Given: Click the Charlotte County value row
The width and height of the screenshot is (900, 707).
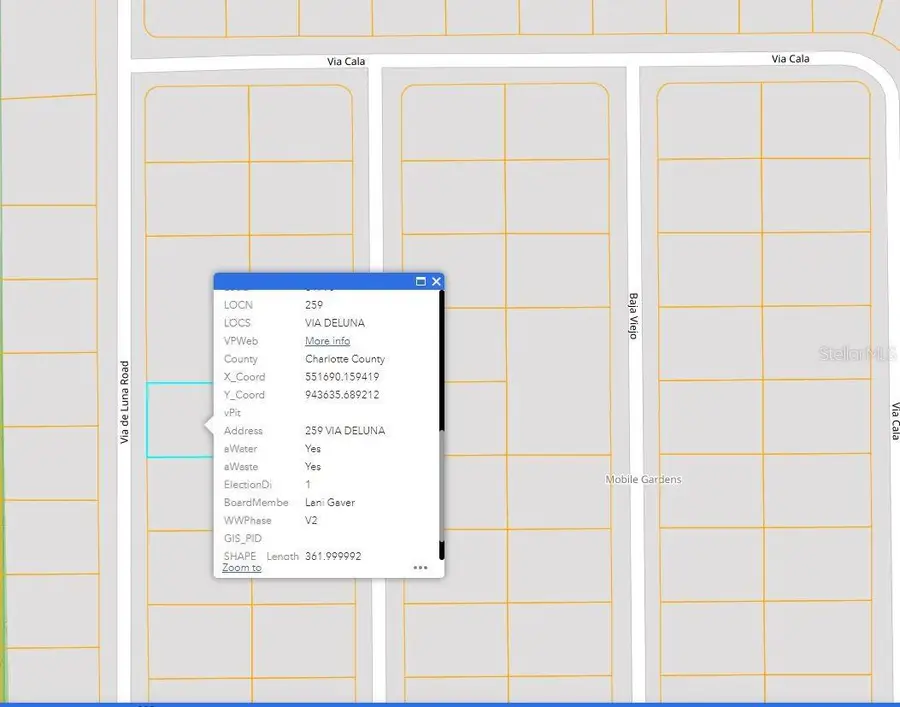Looking at the screenshot, I should click(x=344, y=358).
